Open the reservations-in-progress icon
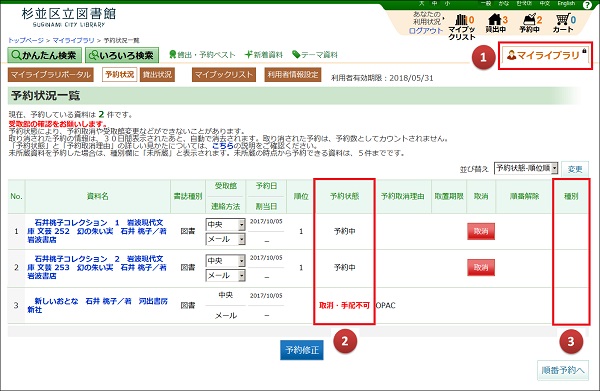 click(x=529, y=19)
